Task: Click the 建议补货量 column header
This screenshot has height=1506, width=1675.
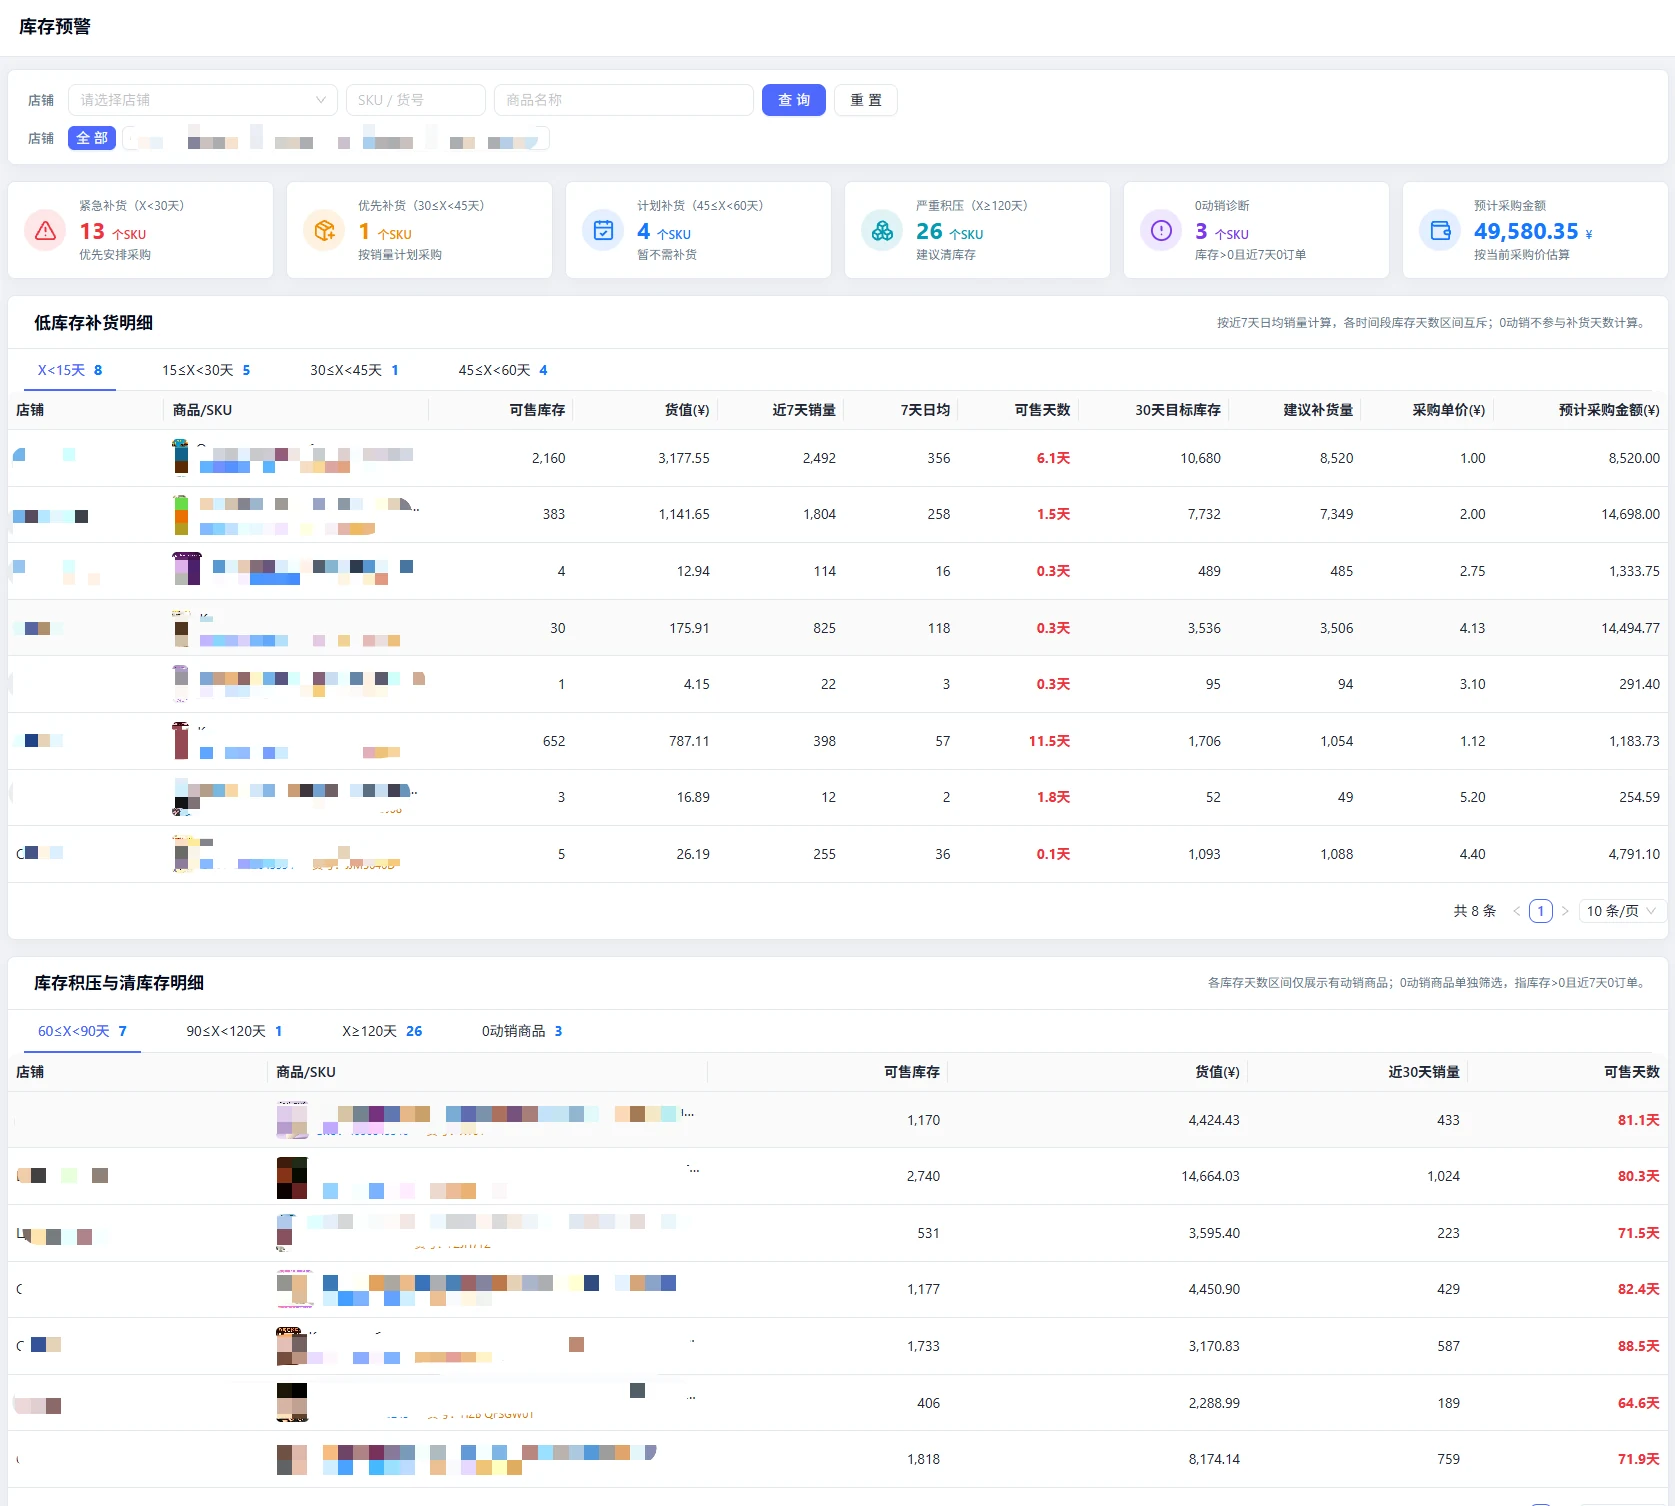Action: tap(1318, 410)
